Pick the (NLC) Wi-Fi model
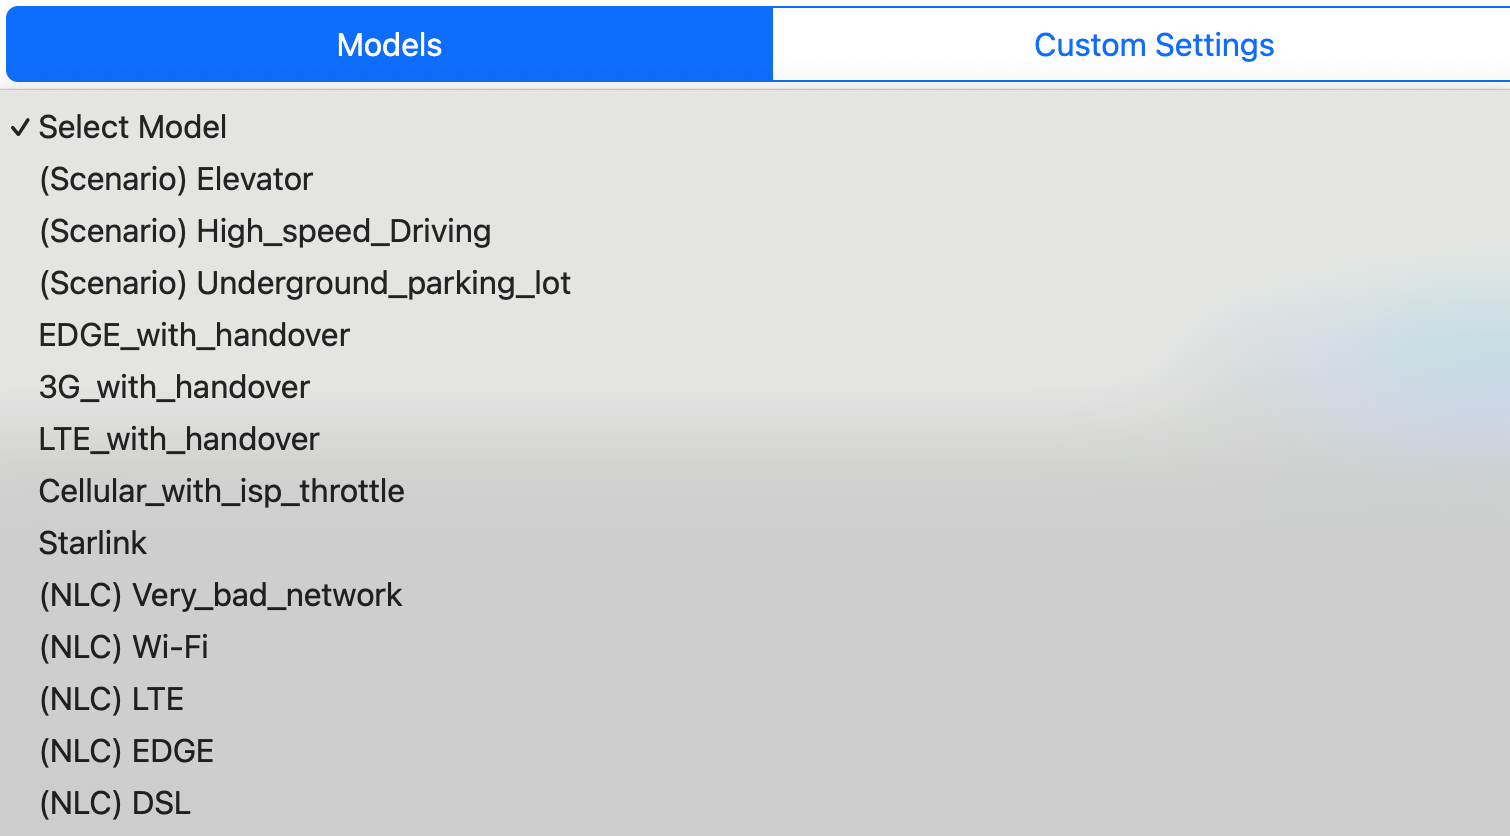This screenshot has width=1510, height=836. click(755, 647)
